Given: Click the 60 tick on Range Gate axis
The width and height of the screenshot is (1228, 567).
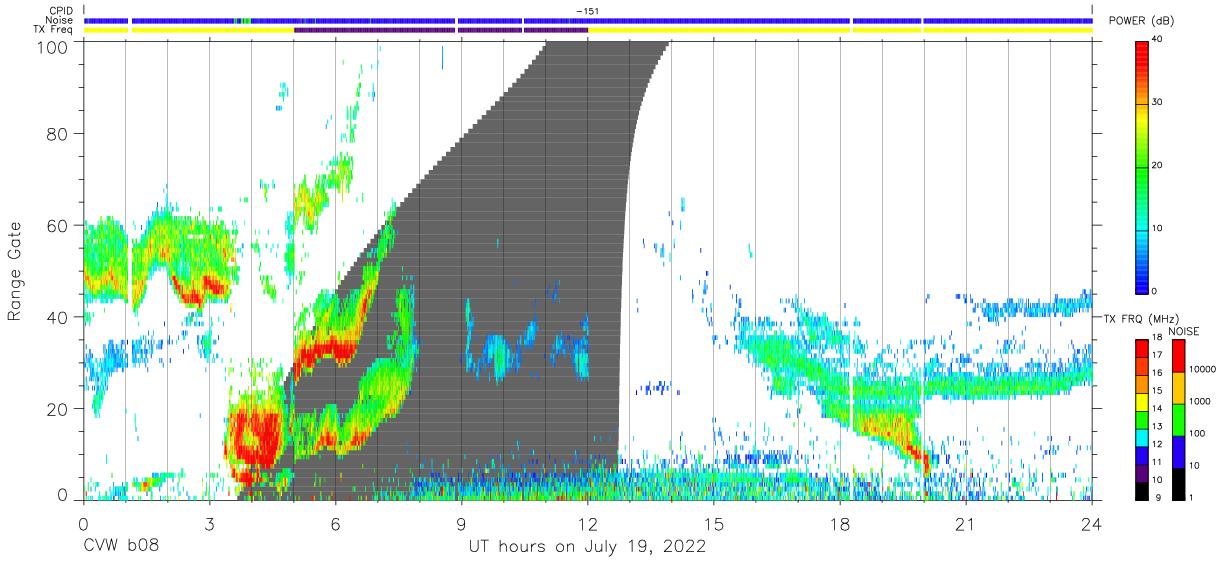Looking at the screenshot, I should point(58,226).
